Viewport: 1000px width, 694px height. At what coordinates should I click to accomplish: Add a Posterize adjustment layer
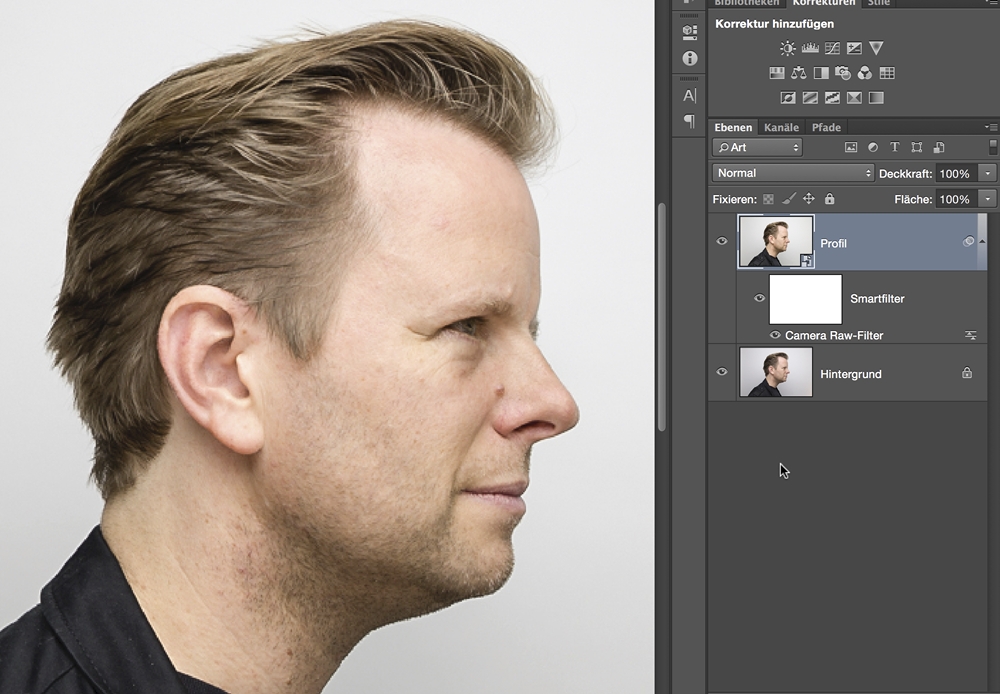810,98
